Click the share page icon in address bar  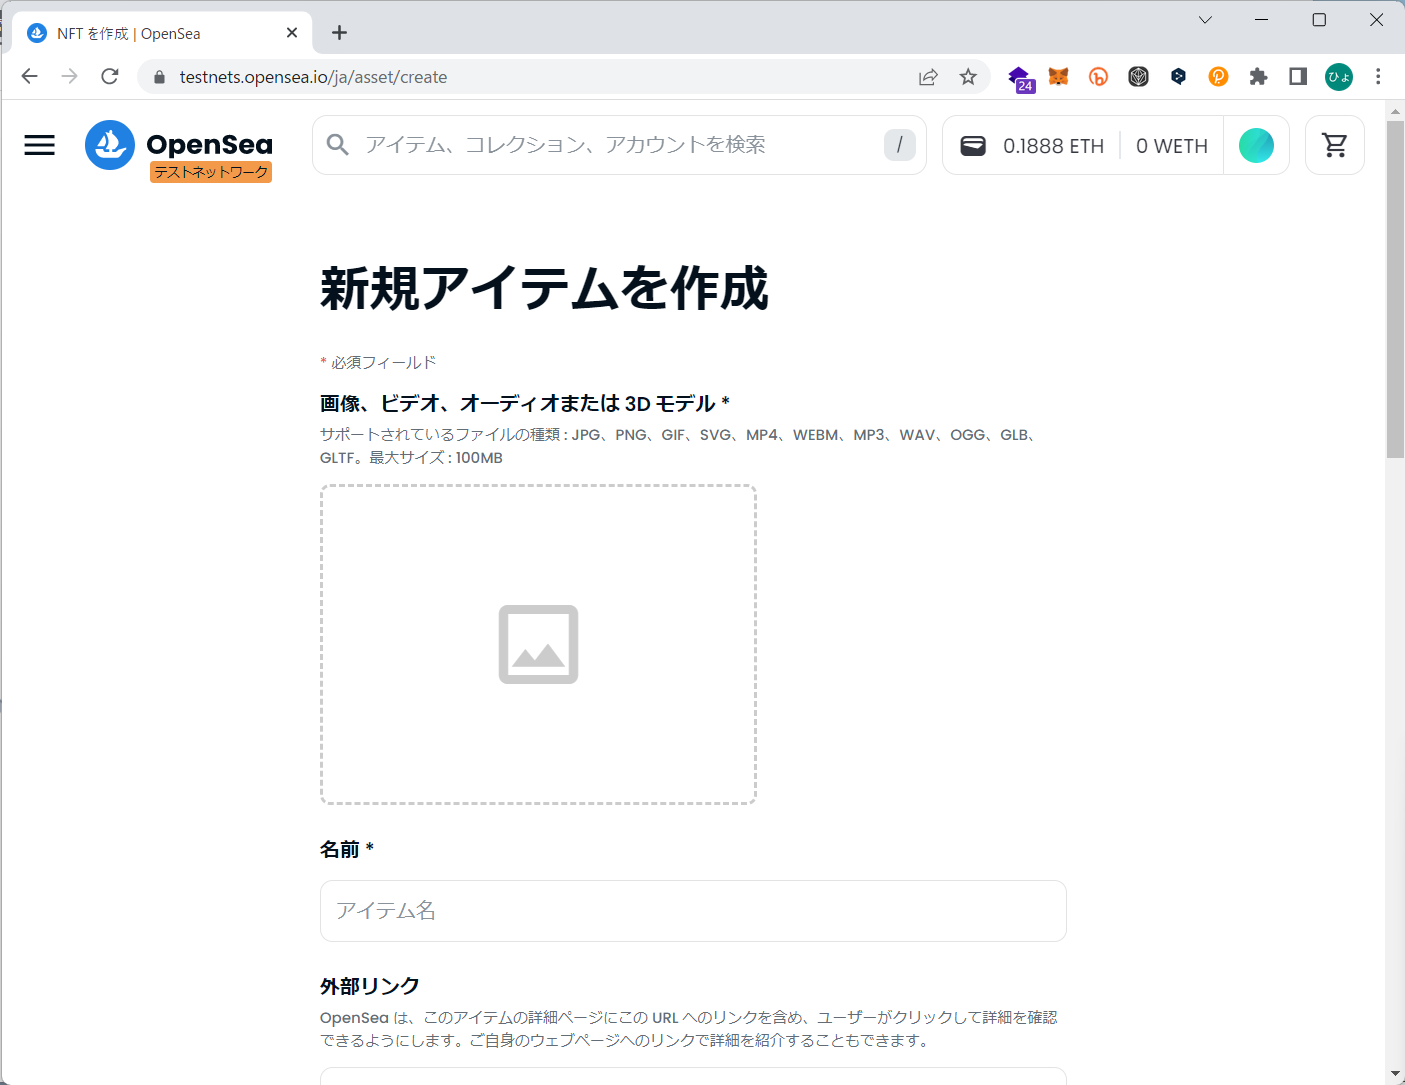point(928,77)
